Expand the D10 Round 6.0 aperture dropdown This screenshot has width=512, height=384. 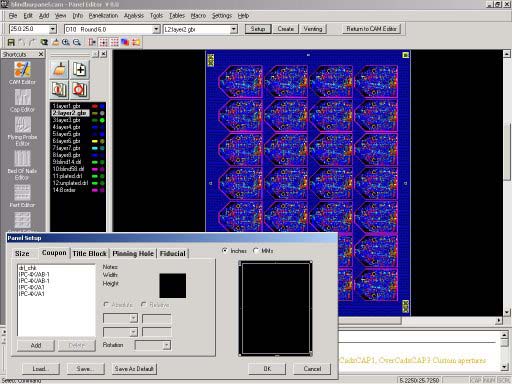tap(156, 29)
